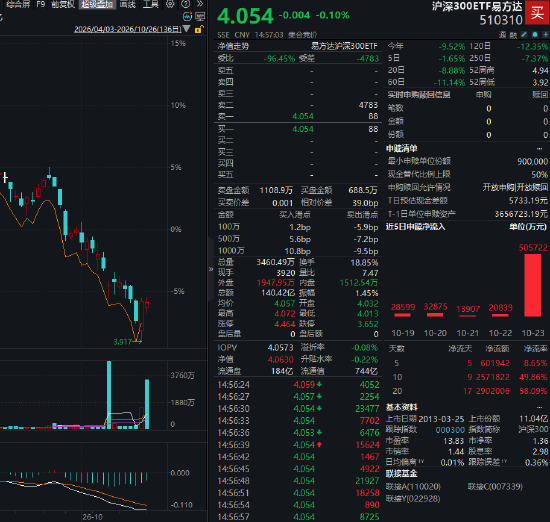Select the highlighted 超级叠加 tab
550x522 pixels.
pos(97,4)
